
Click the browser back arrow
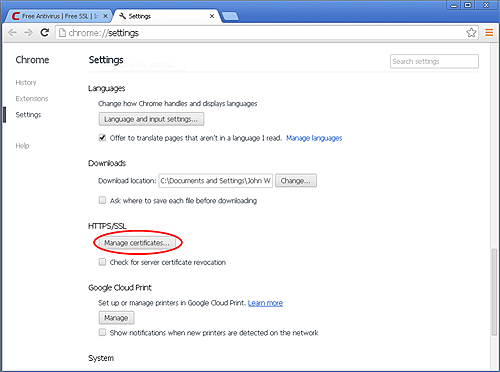pyautogui.click(x=12, y=33)
